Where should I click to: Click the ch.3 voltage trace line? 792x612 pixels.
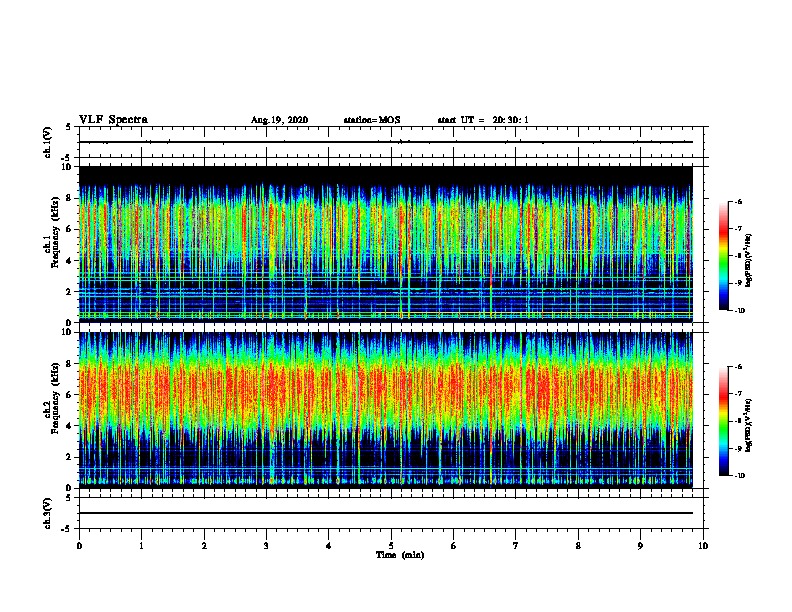(x=386, y=513)
